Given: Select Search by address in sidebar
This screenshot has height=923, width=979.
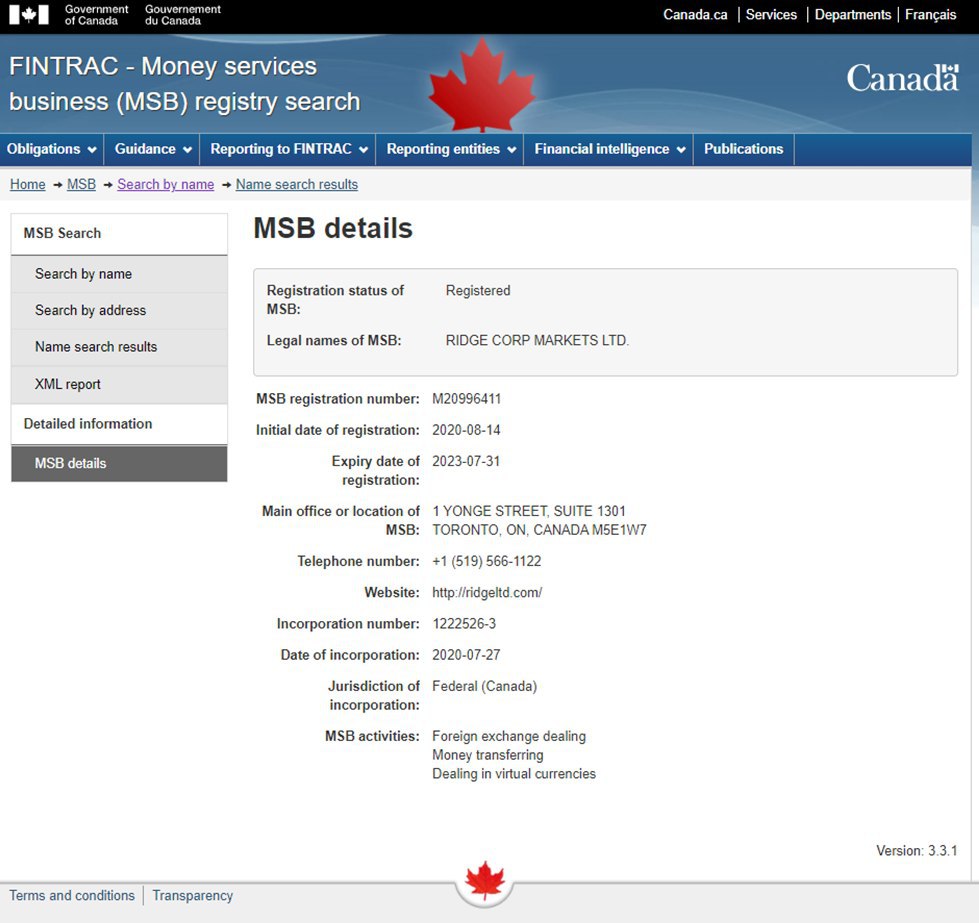Looking at the screenshot, I should pyautogui.click(x=90, y=310).
